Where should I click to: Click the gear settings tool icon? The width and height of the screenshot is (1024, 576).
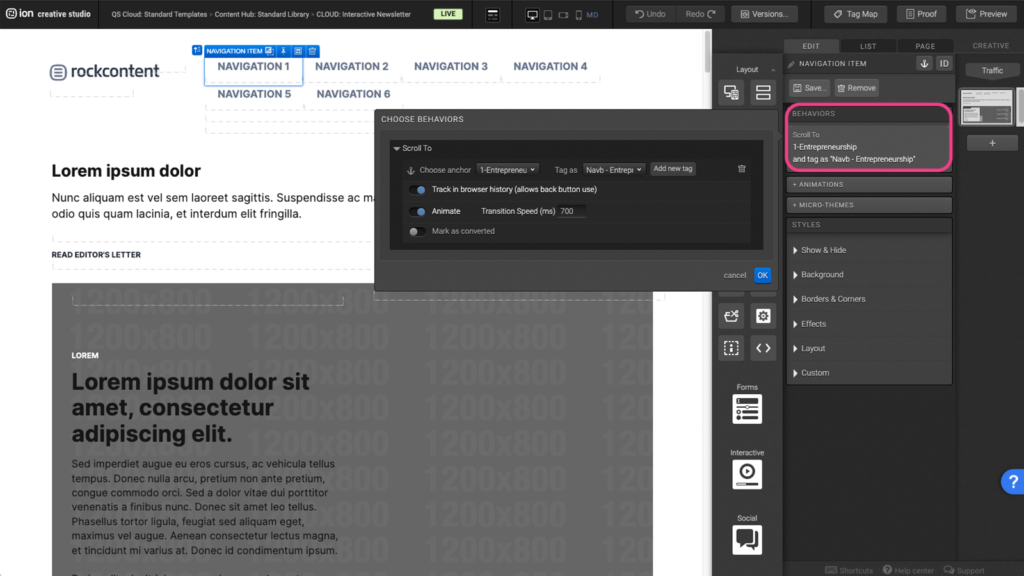click(763, 316)
